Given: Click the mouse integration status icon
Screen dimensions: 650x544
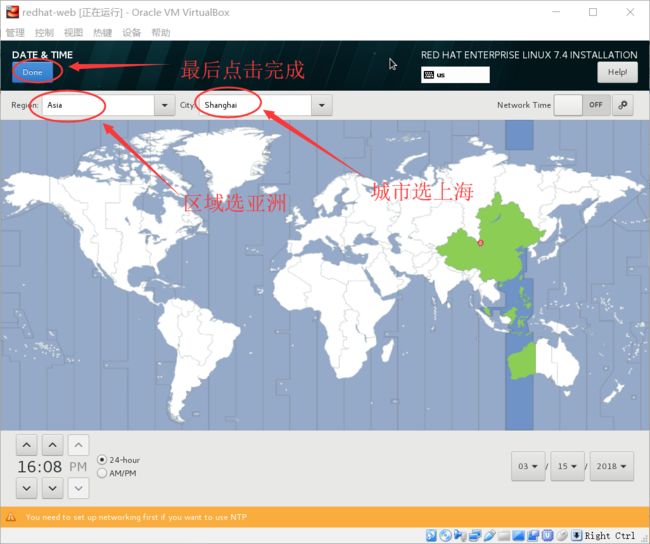Looking at the screenshot, I should coord(562,535).
